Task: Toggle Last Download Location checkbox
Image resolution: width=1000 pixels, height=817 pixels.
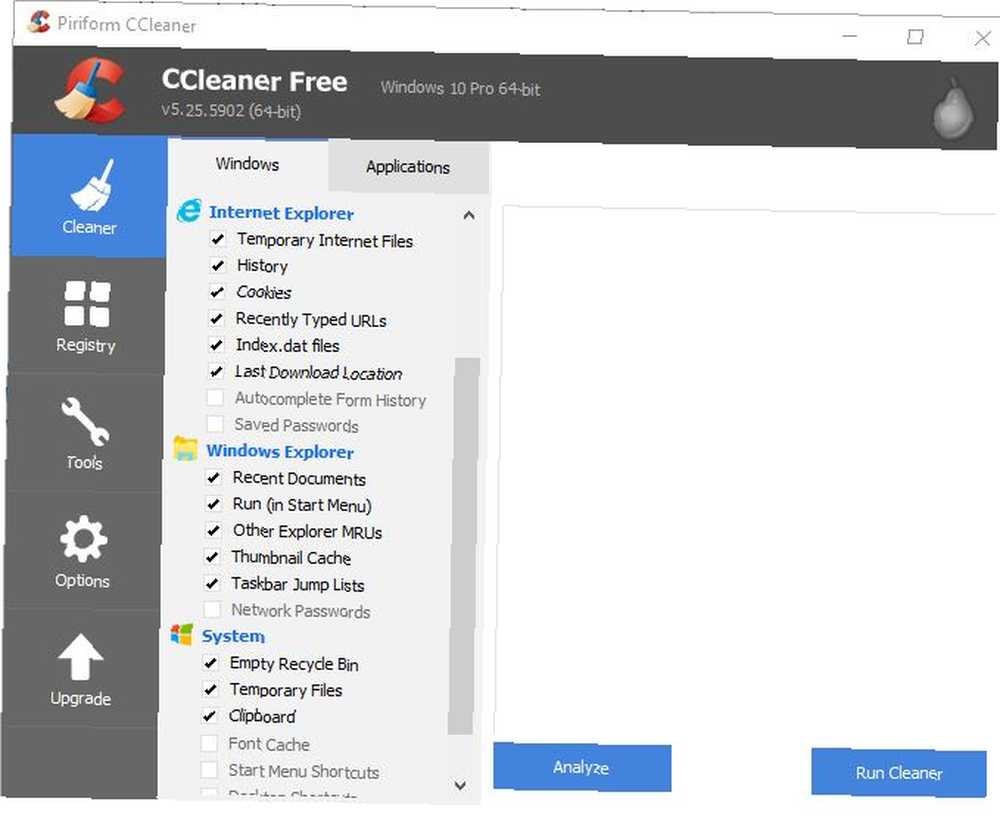Action: pos(216,371)
